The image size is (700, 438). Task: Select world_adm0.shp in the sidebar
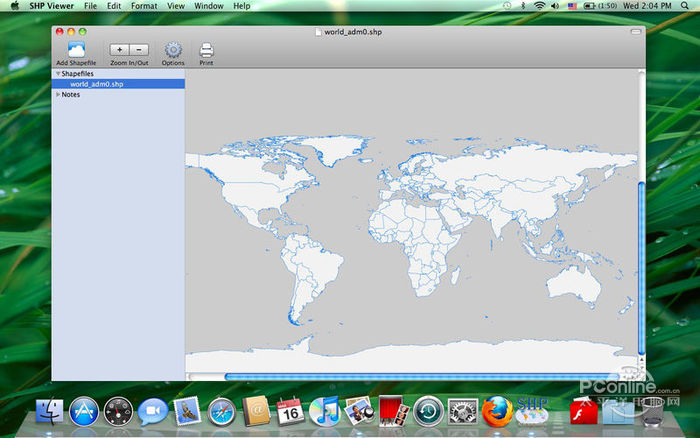97,84
